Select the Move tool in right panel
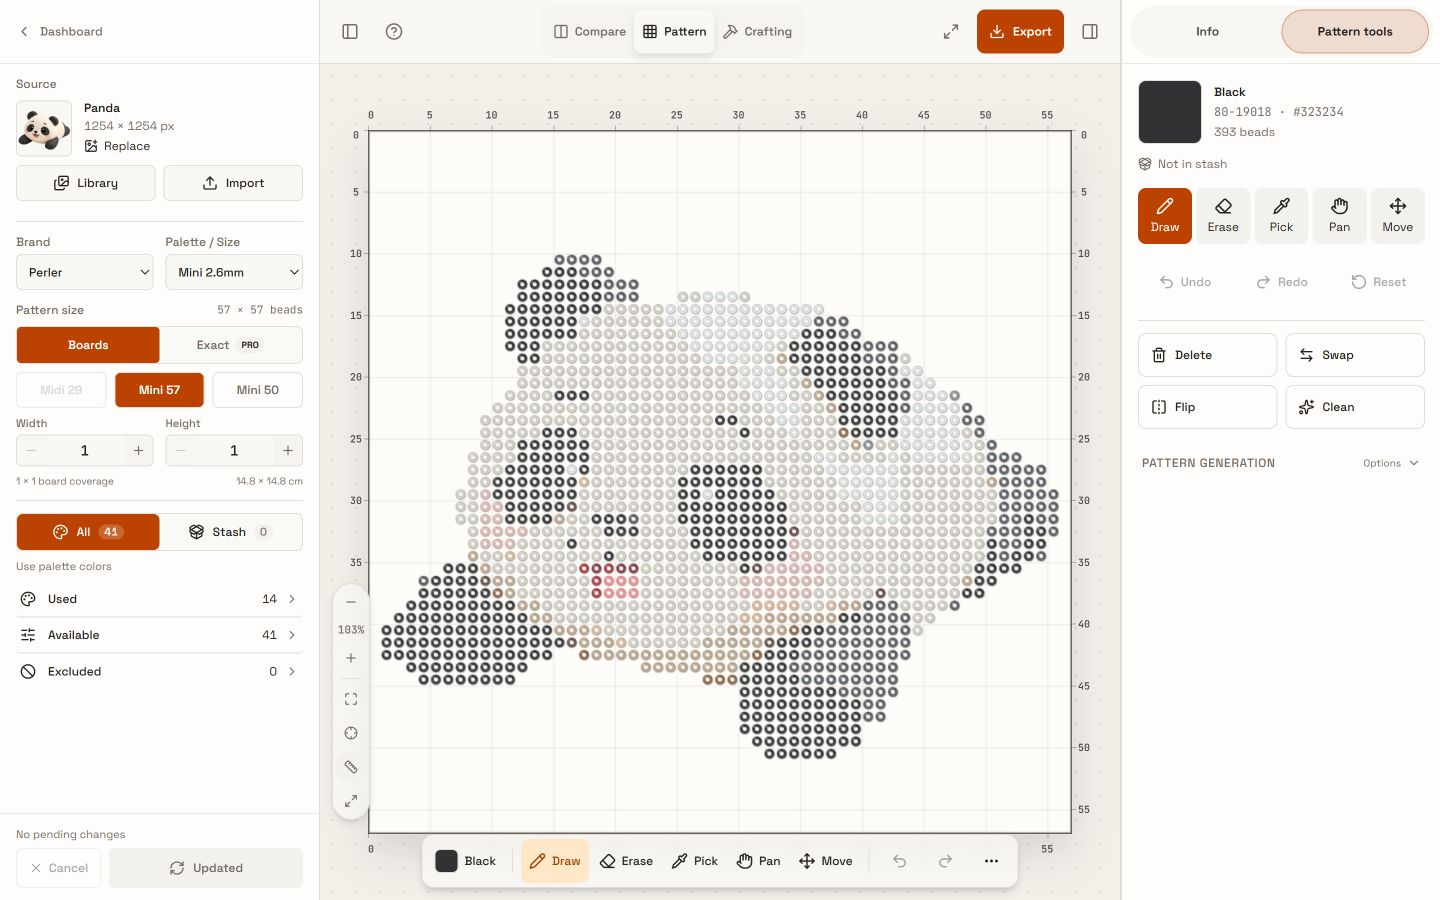The image size is (1440, 900). tap(1398, 216)
